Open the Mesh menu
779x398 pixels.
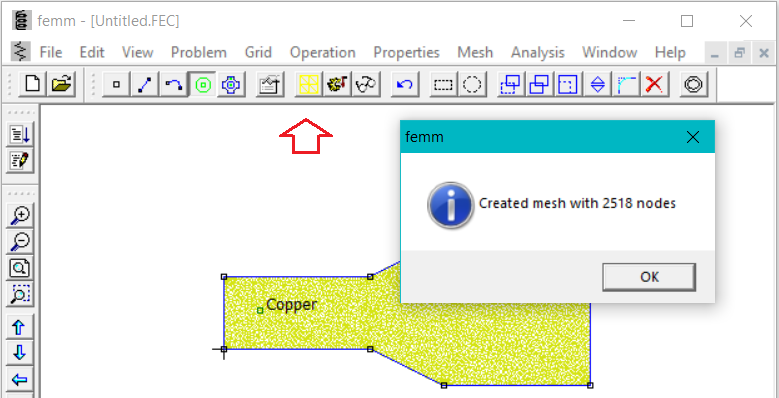(x=475, y=53)
